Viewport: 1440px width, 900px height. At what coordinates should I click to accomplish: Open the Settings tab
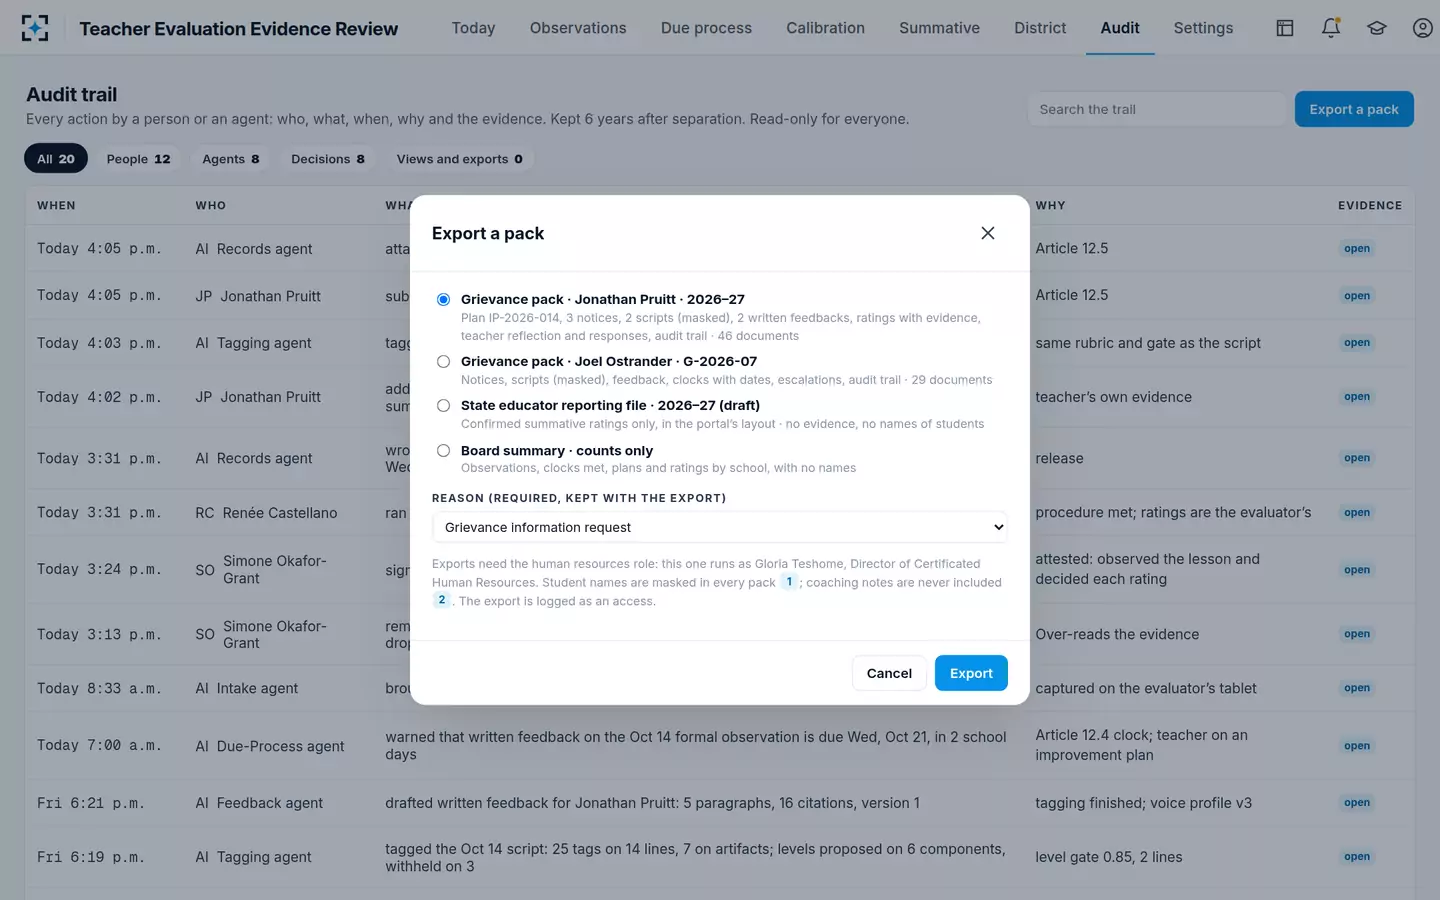point(1203,28)
